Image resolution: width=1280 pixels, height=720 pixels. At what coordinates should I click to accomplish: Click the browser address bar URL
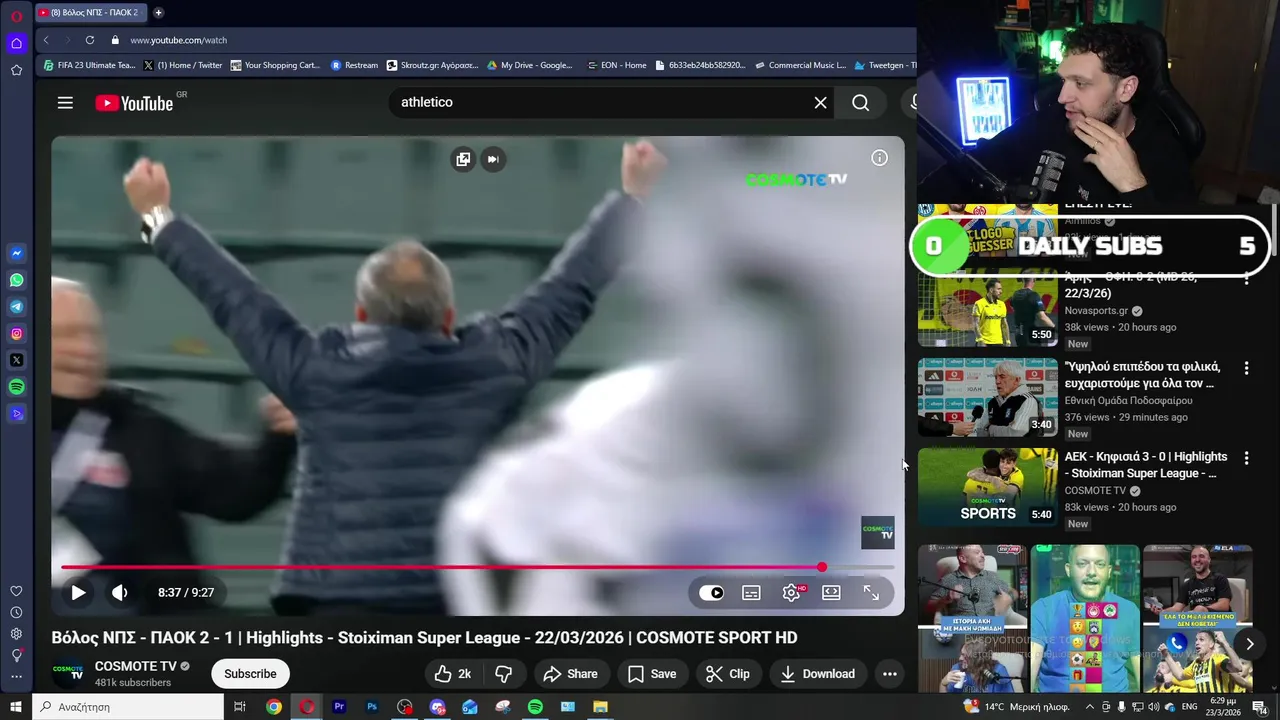click(179, 40)
